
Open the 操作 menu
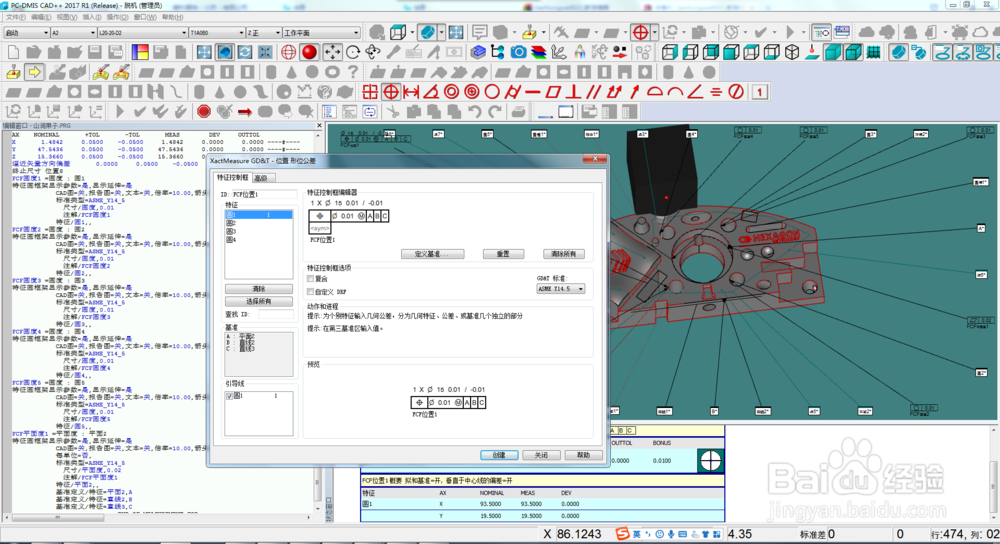(x=117, y=17)
